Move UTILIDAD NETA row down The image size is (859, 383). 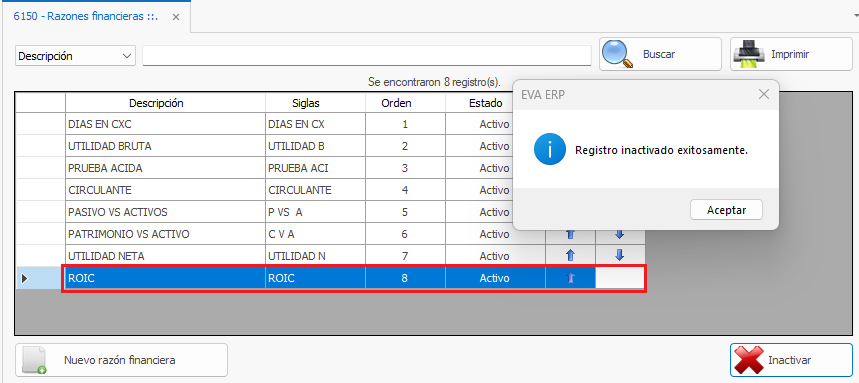(x=620, y=255)
